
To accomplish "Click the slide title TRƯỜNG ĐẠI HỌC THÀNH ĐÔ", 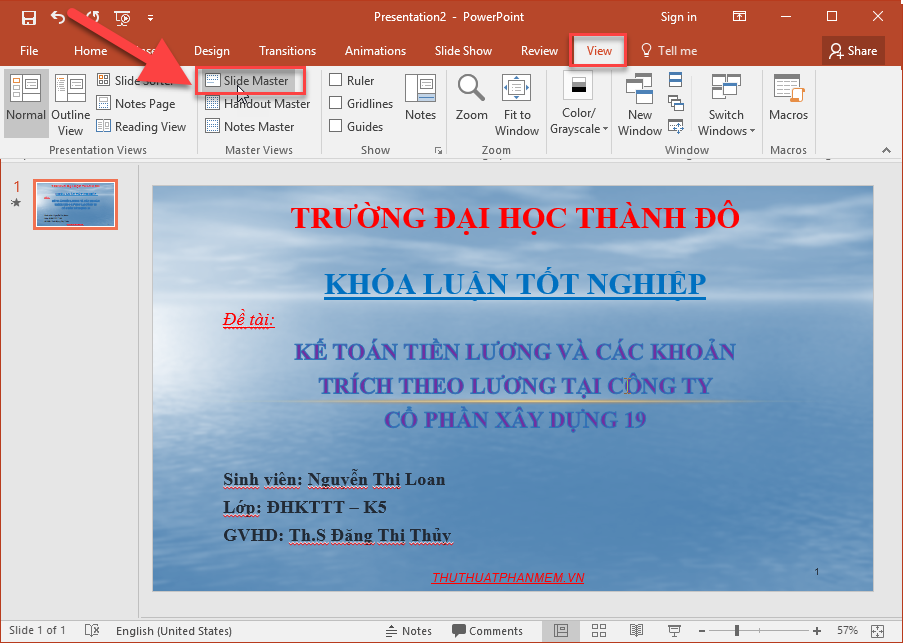I will click(515, 218).
